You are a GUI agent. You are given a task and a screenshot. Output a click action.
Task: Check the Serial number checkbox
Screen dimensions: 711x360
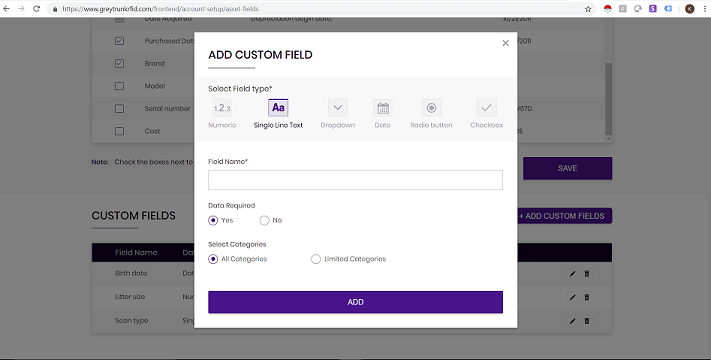click(x=119, y=108)
